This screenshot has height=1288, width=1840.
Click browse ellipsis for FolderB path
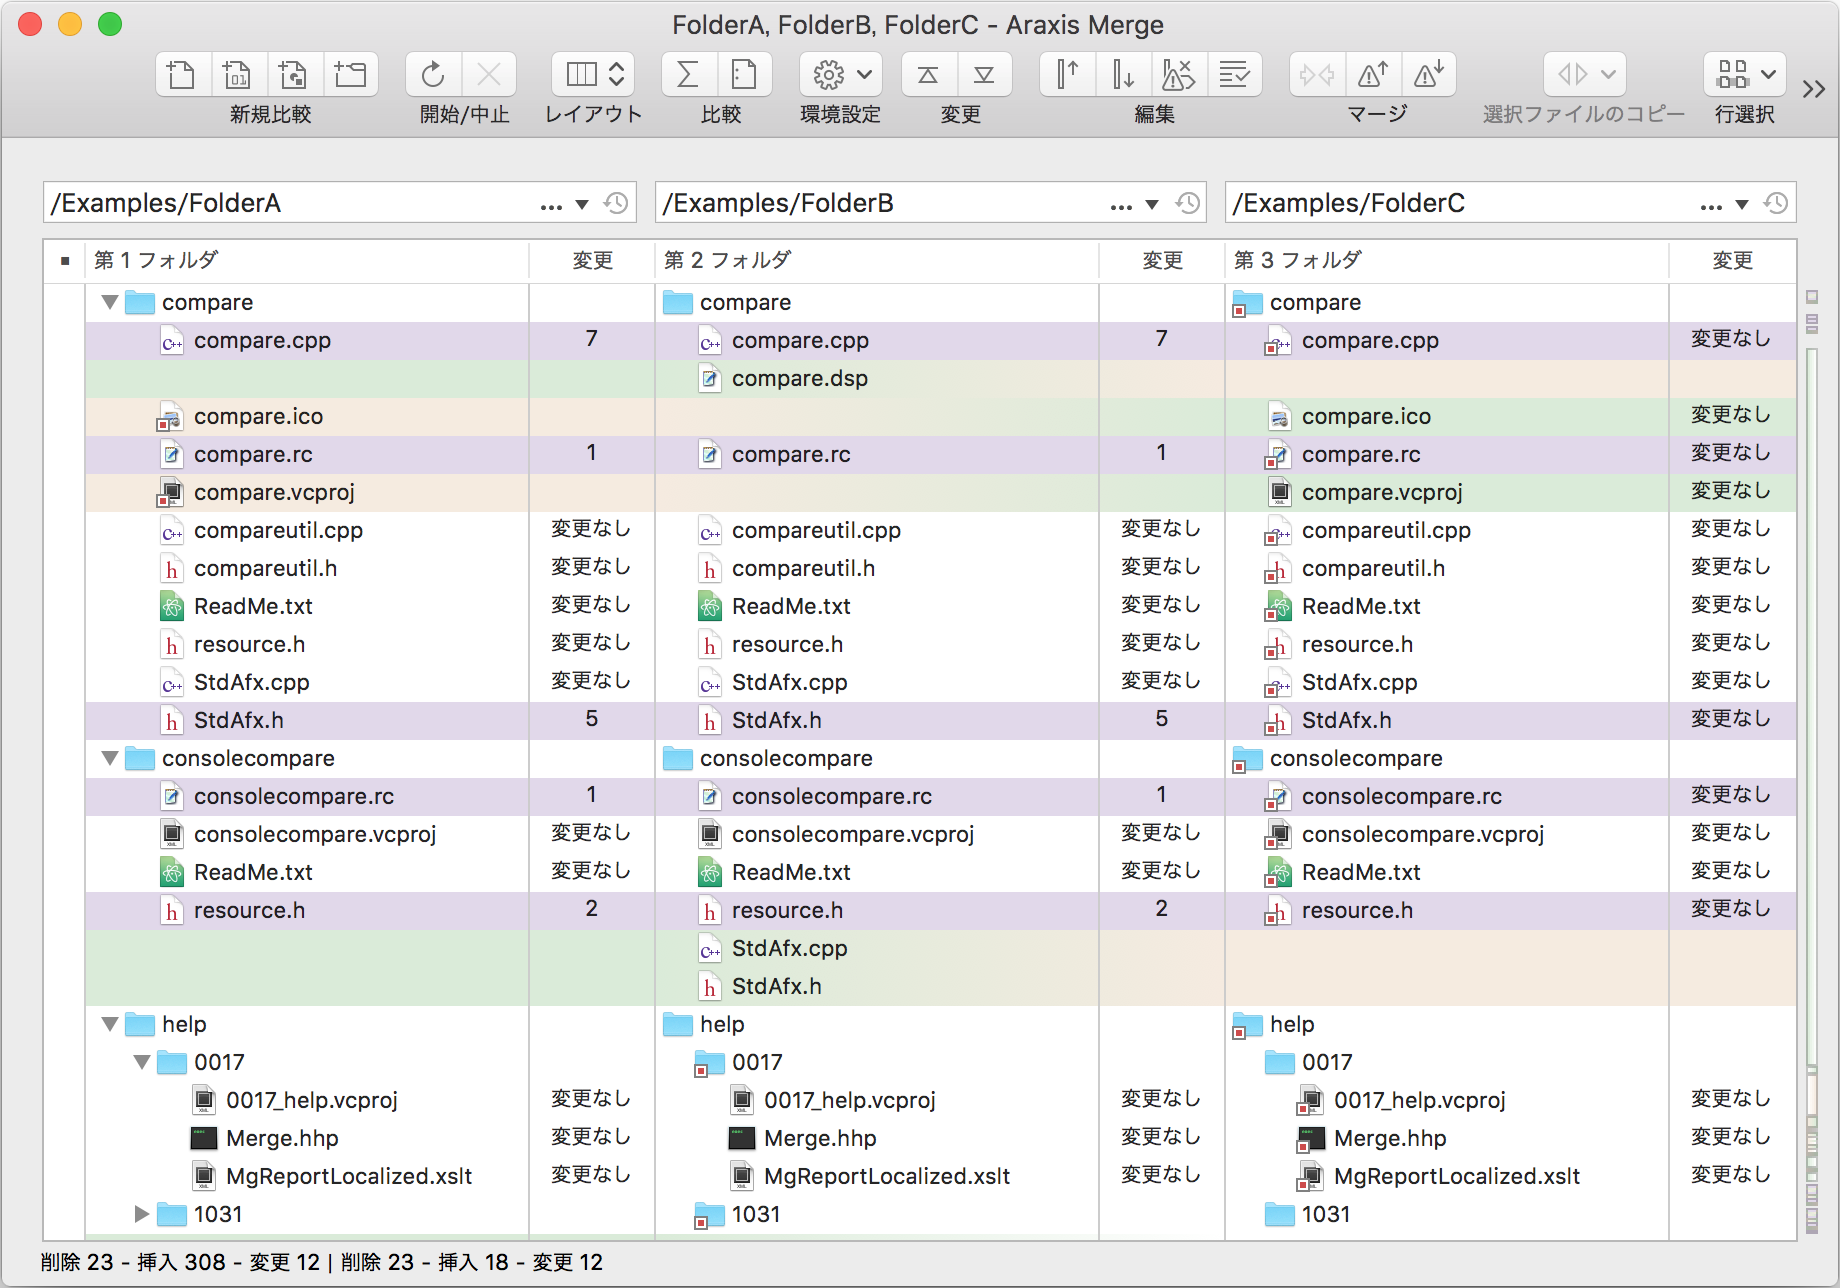tap(1121, 205)
